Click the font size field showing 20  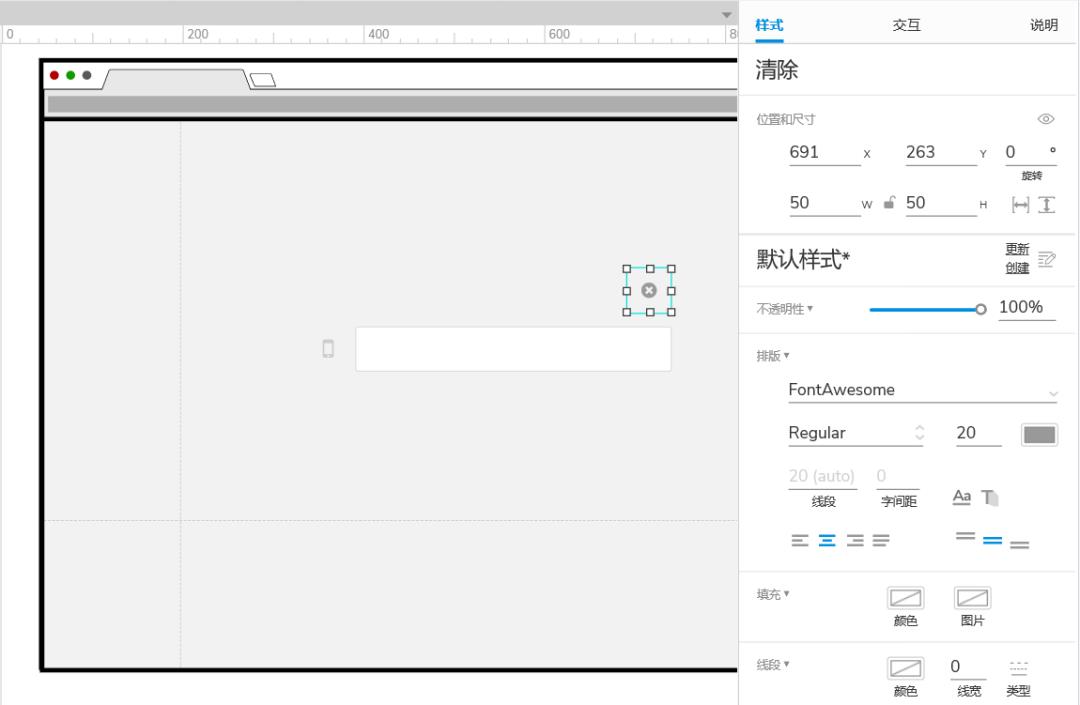pyautogui.click(x=978, y=433)
